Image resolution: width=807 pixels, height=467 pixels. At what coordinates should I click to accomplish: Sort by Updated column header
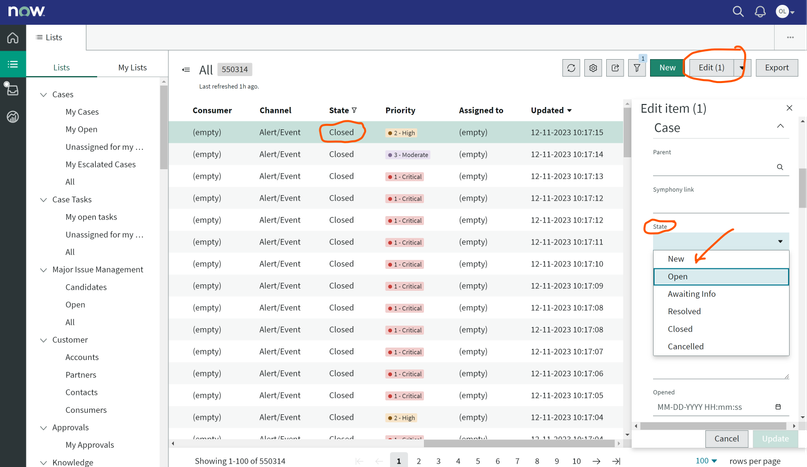tap(551, 110)
